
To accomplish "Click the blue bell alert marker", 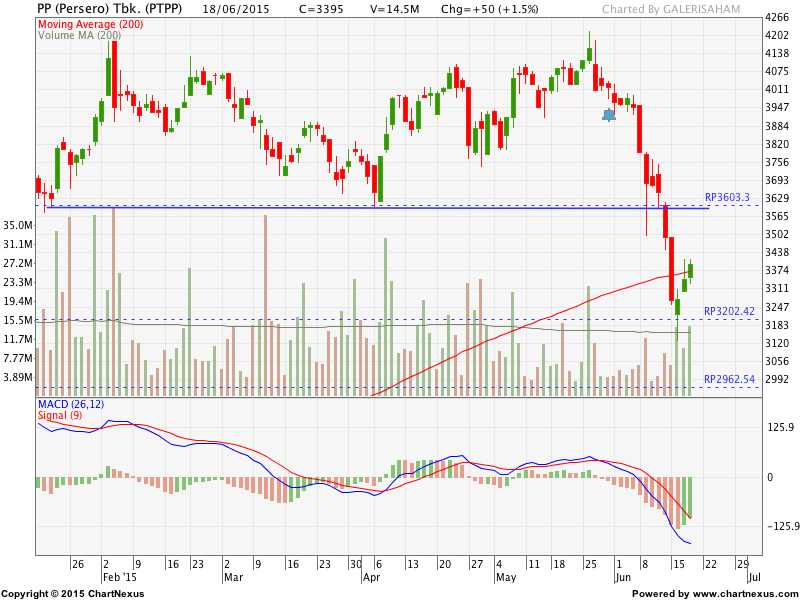I will (609, 115).
